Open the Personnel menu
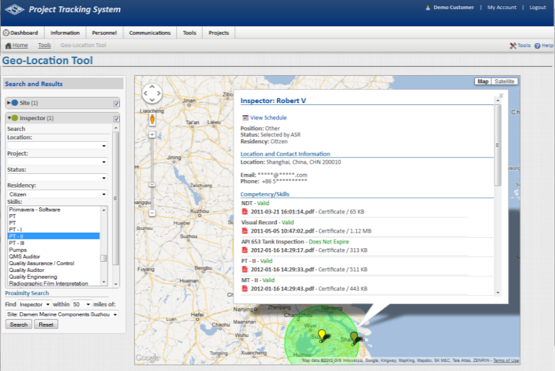 [x=104, y=33]
